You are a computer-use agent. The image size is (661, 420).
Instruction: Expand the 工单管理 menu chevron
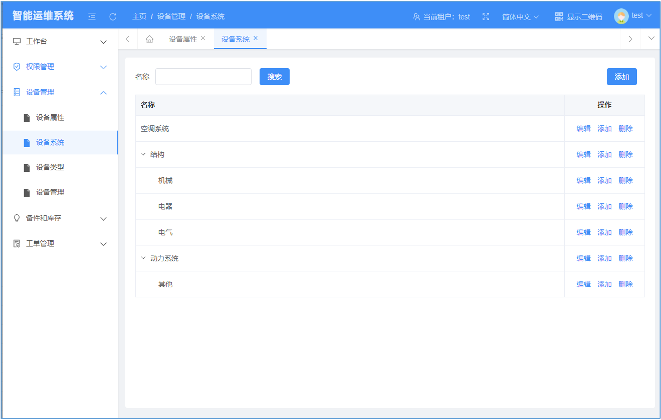103,244
